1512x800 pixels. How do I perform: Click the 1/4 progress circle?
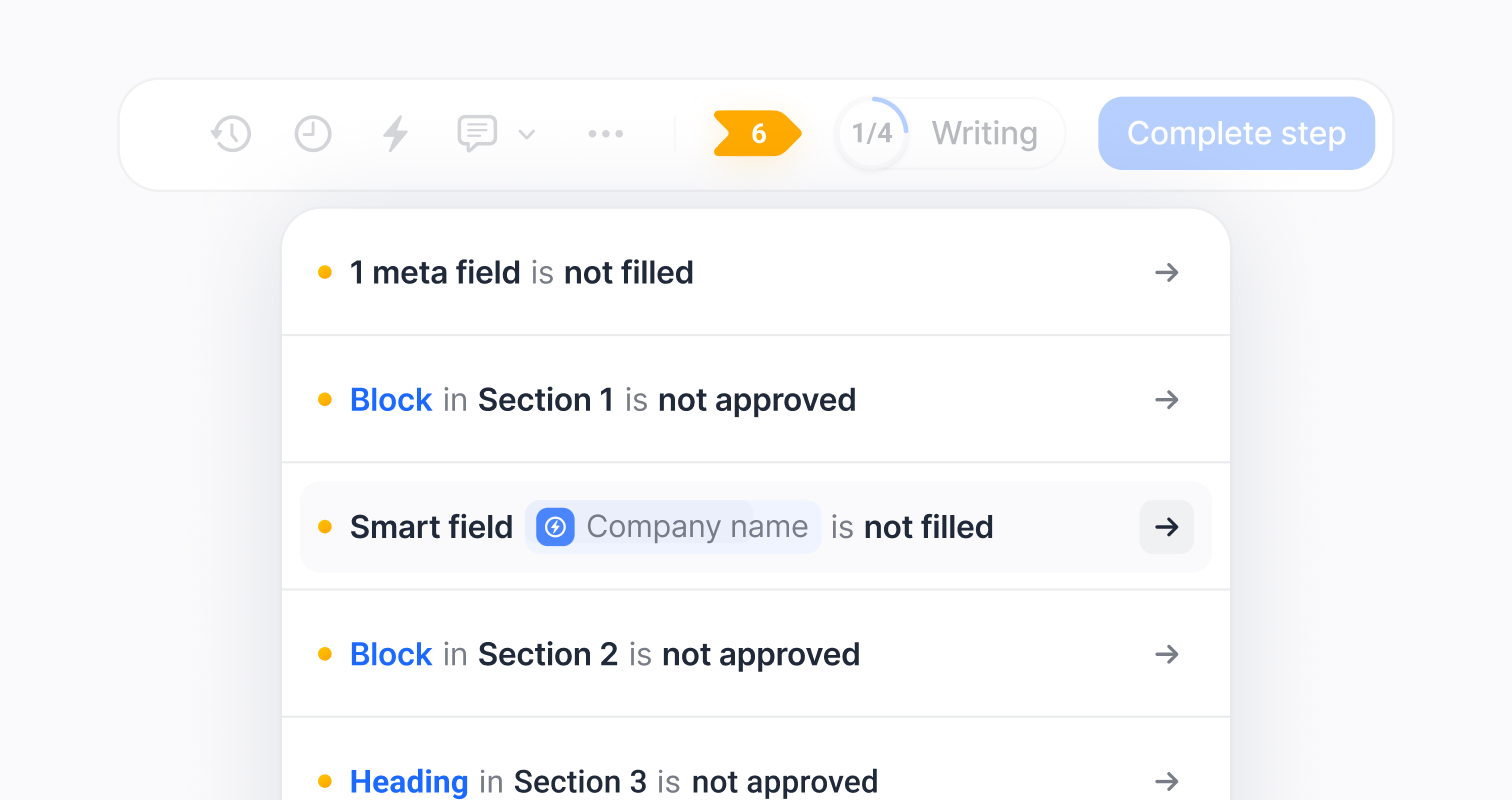coord(873,134)
